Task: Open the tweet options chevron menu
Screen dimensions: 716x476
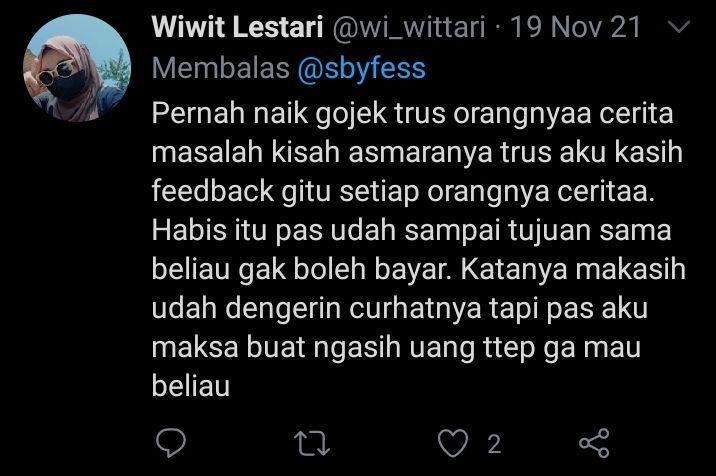Action: click(x=679, y=27)
